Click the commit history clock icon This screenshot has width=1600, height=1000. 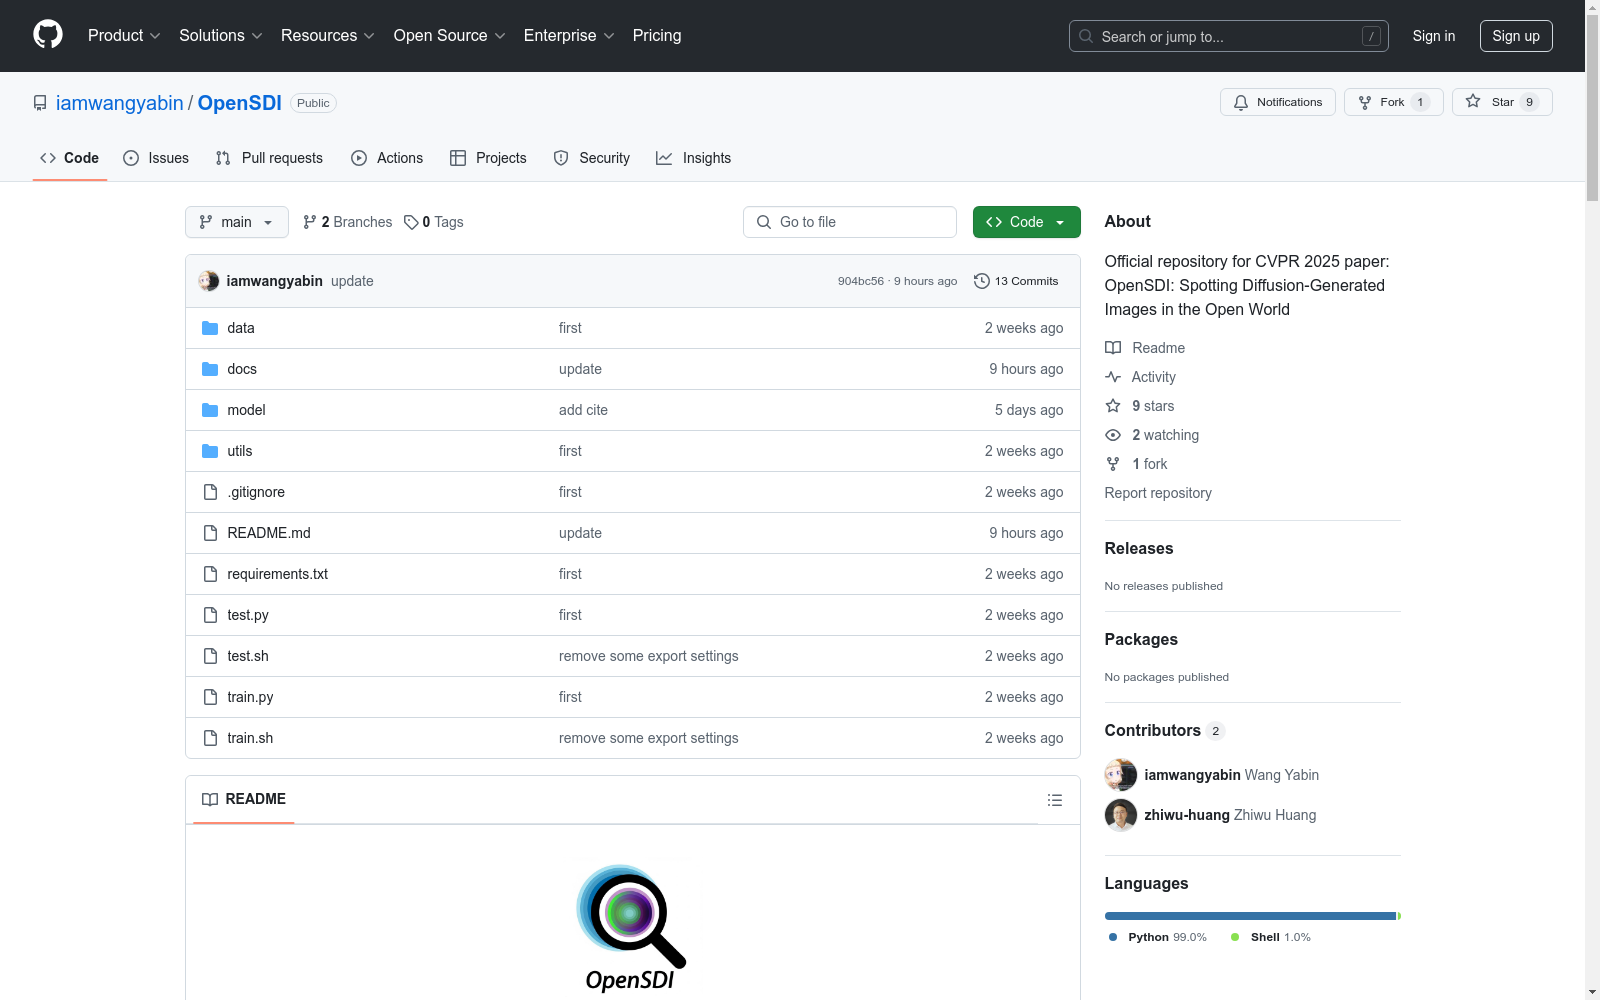click(x=982, y=281)
